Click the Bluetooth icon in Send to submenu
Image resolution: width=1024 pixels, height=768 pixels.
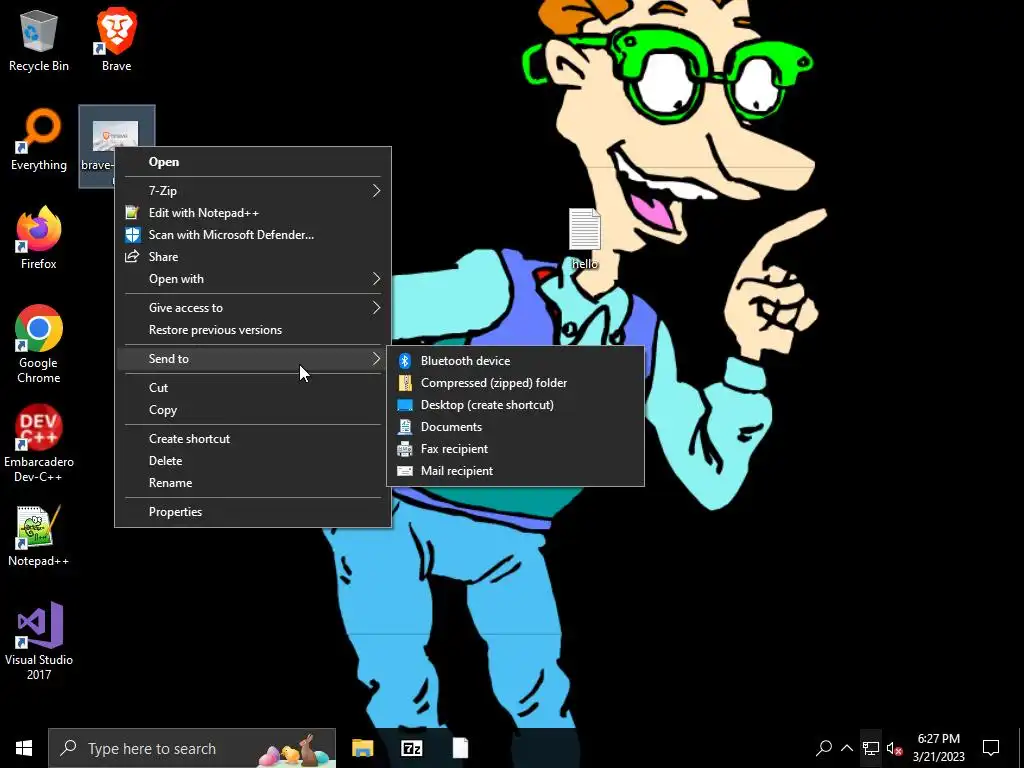click(x=405, y=360)
